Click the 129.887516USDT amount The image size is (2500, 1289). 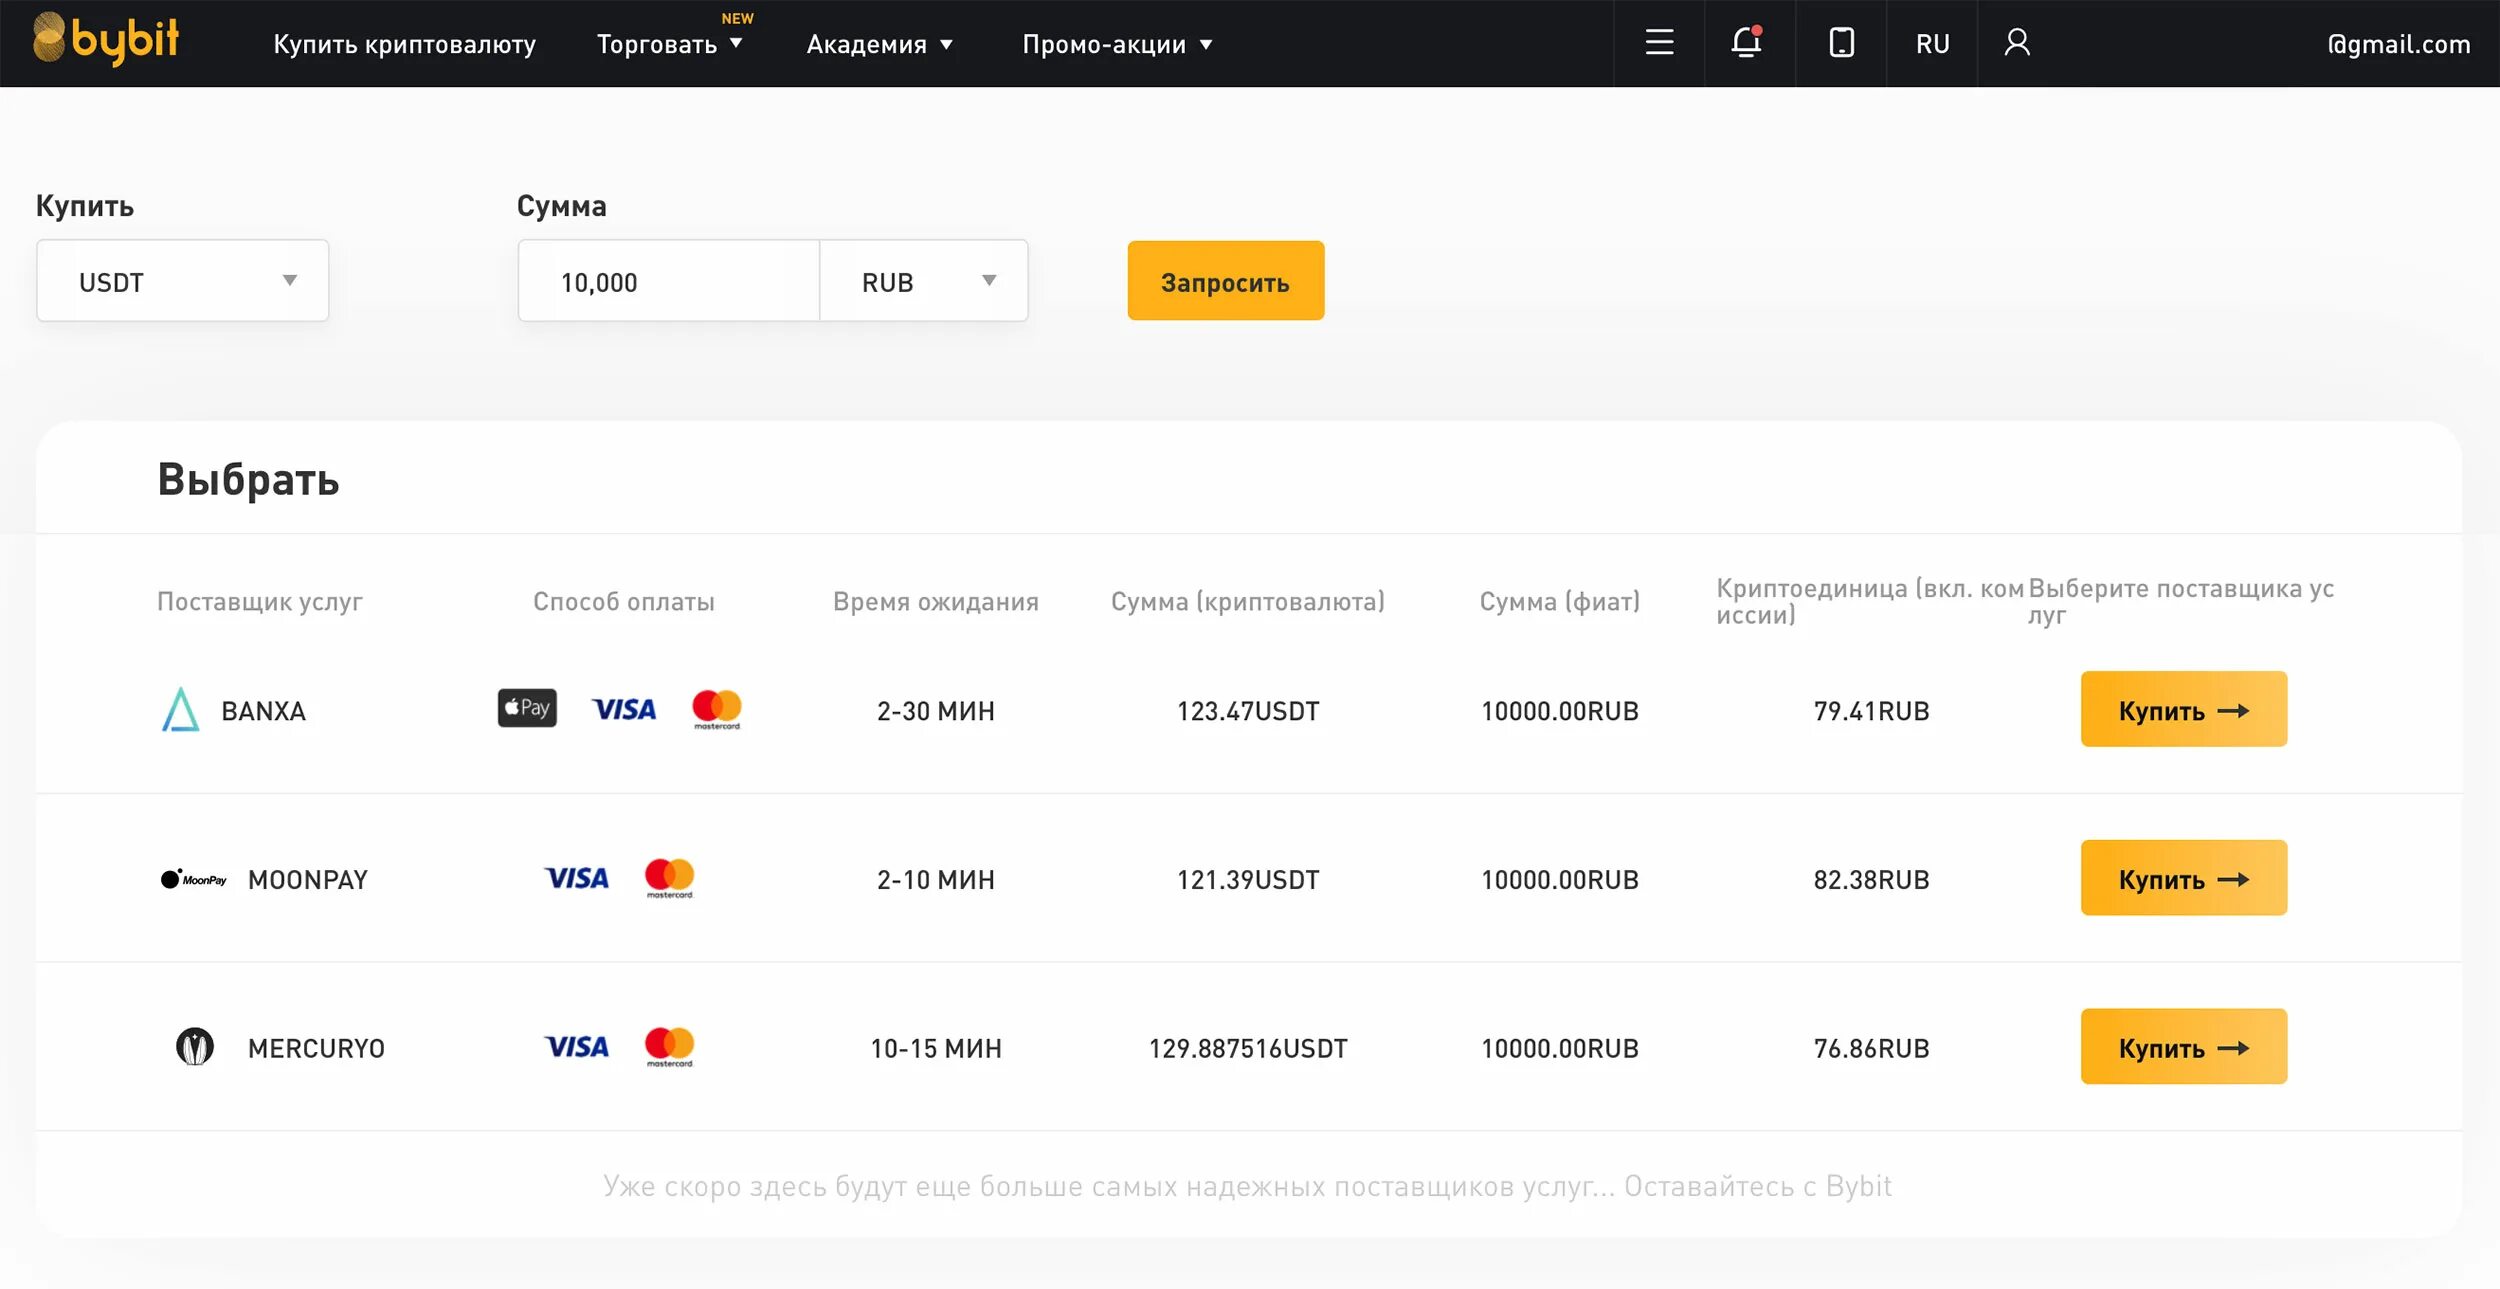click(1248, 1049)
